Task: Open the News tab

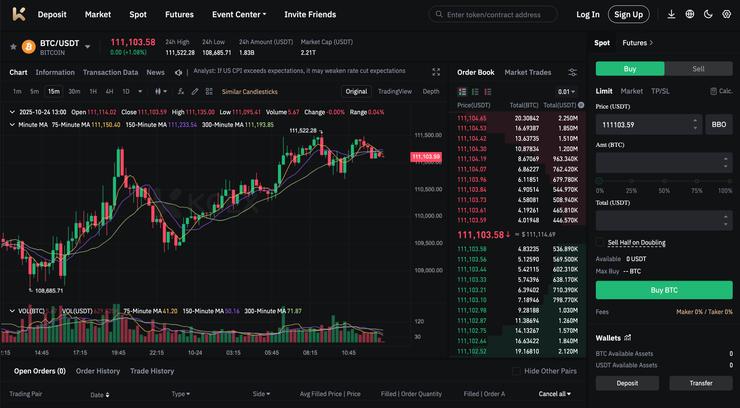Action: (155, 72)
